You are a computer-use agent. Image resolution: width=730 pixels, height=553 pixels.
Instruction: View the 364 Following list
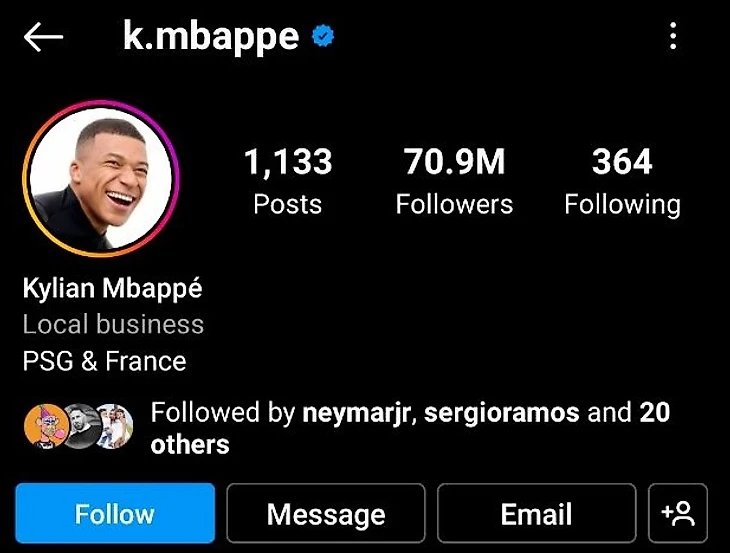tap(622, 181)
